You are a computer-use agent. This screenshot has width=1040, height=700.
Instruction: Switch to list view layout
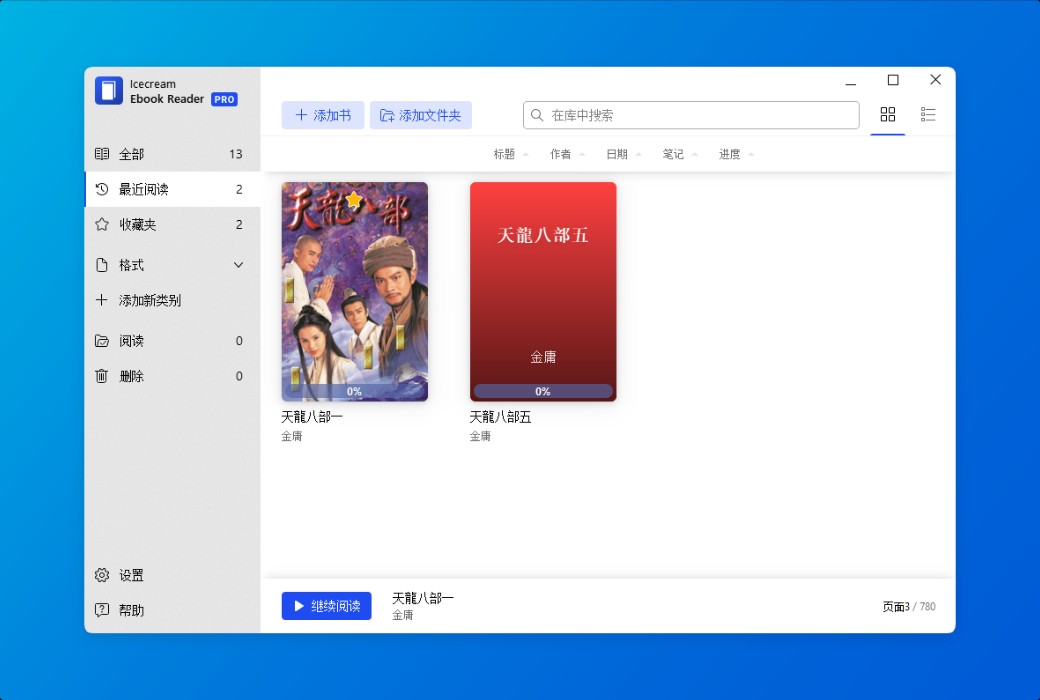coord(928,114)
